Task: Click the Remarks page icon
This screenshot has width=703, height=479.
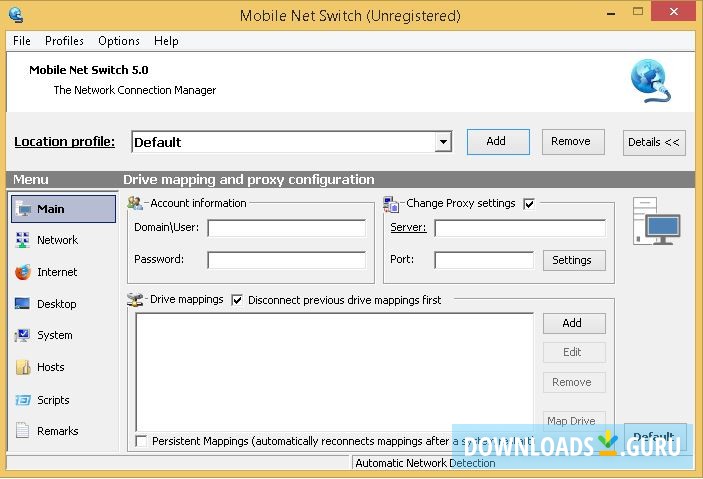Action: 22,431
